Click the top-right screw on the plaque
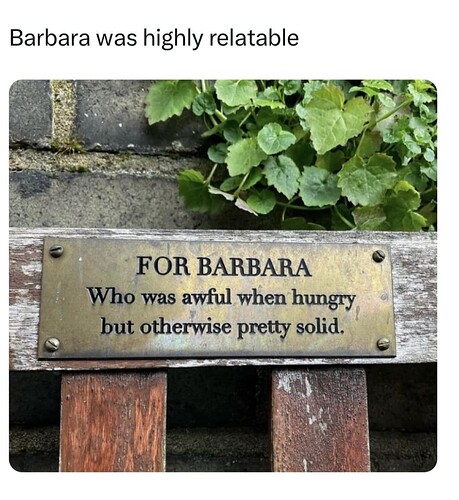Viewport: 459px width, 500px height. 378,256
